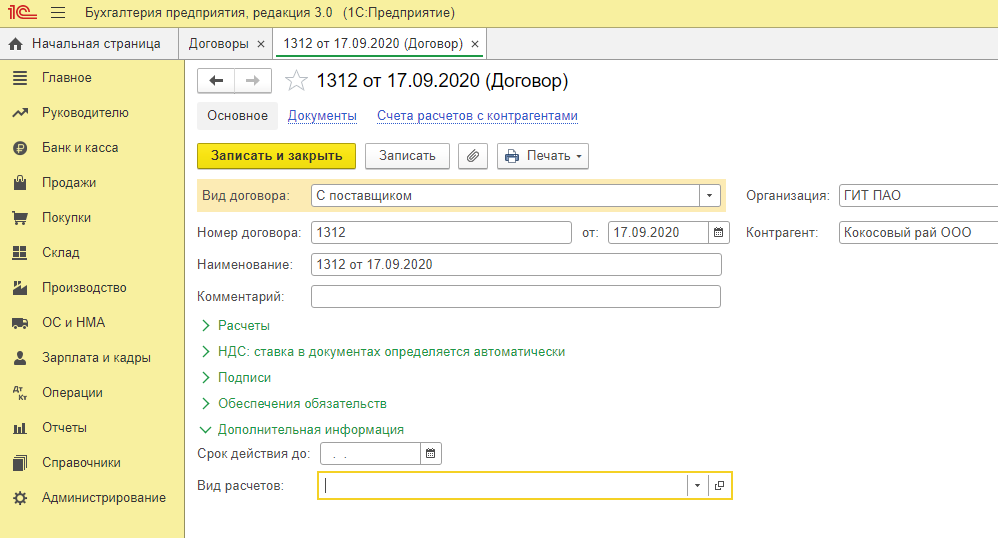The width and height of the screenshot is (998, 538).
Task: Click the Организация field ГИТ ПАО
Action: [918, 195]
